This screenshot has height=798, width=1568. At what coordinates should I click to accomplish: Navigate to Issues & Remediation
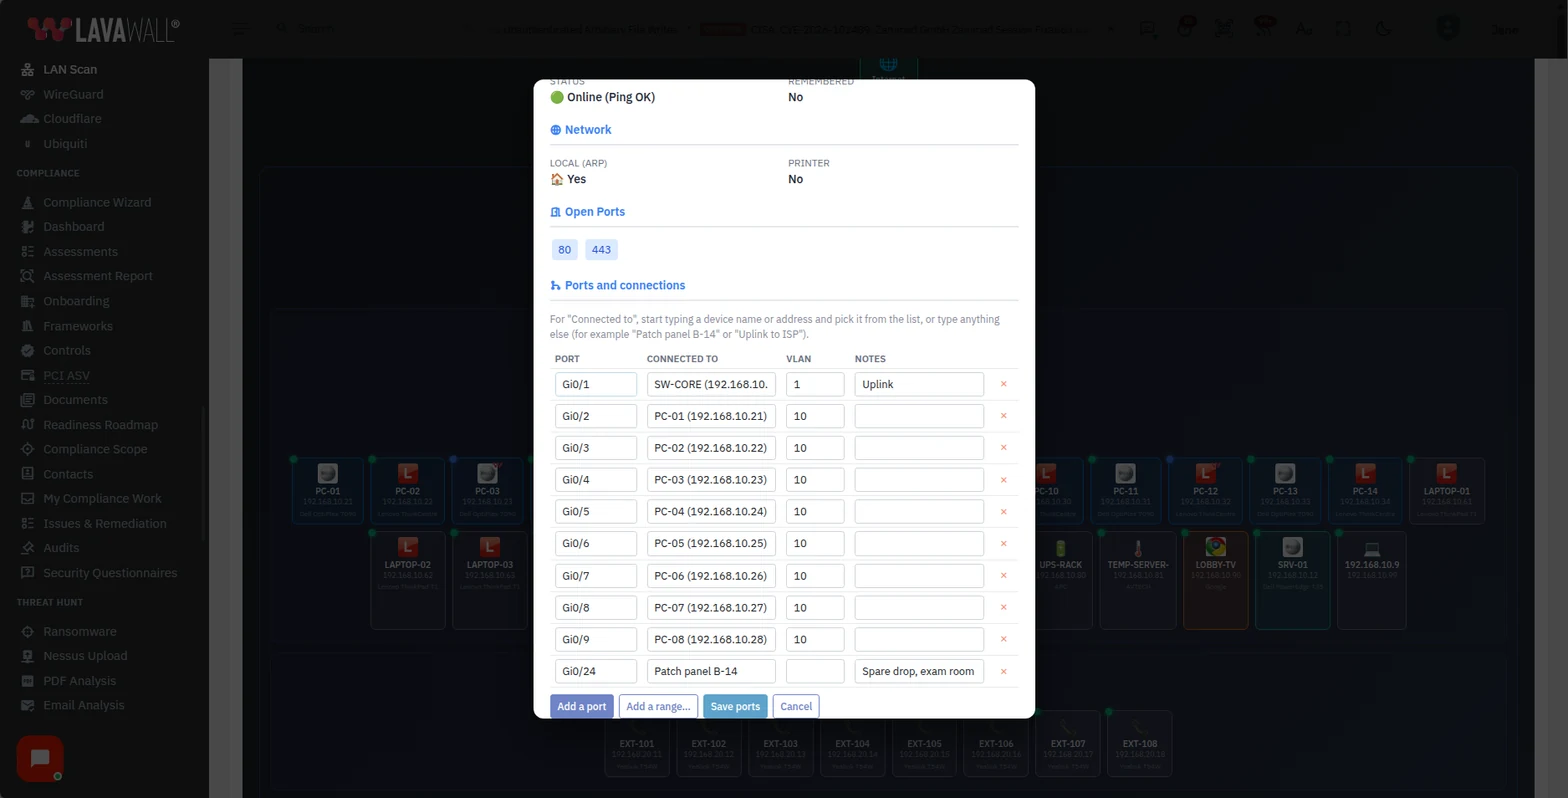(105, 523)
